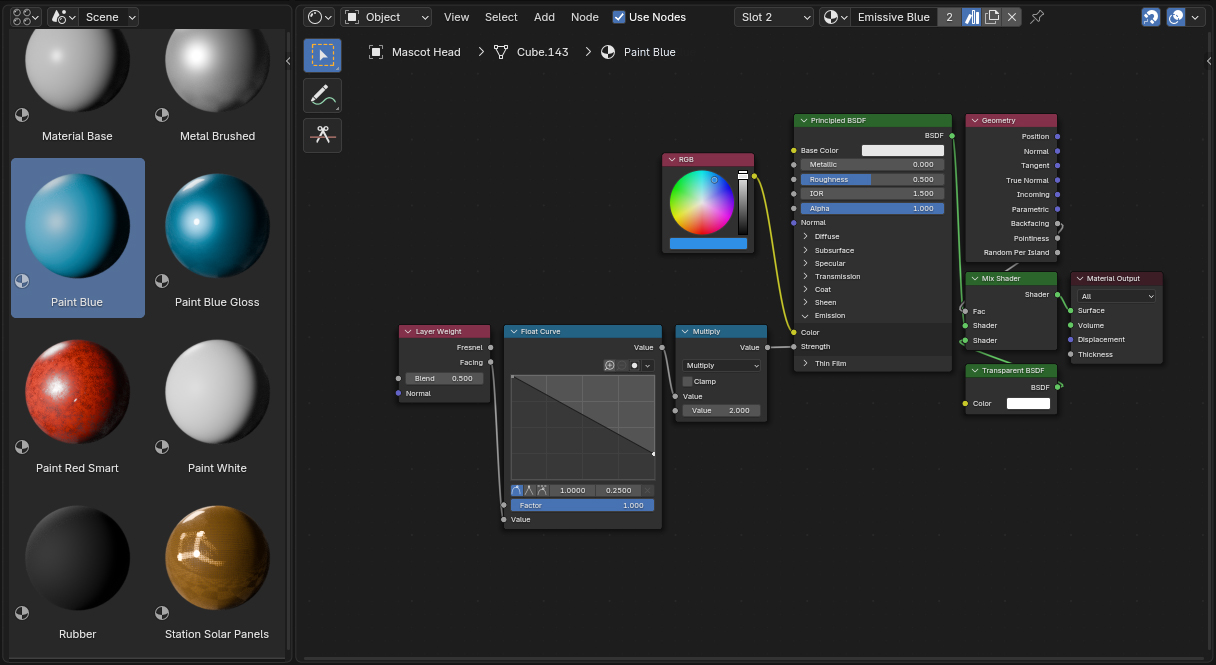Set the curve handle type to Auto Clamped
1216x665 pixels.
coord(542,490)
